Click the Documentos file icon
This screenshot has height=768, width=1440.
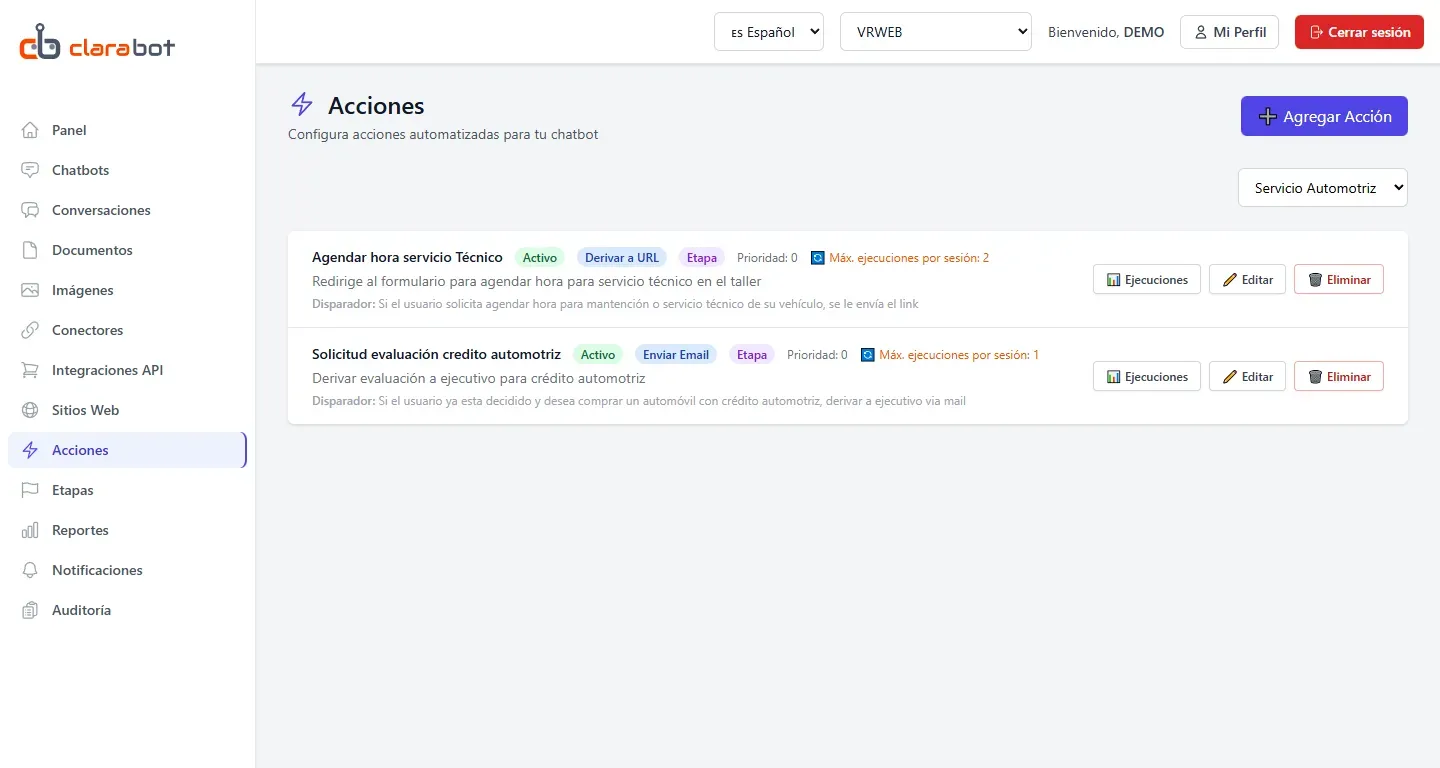pos(30,250)
